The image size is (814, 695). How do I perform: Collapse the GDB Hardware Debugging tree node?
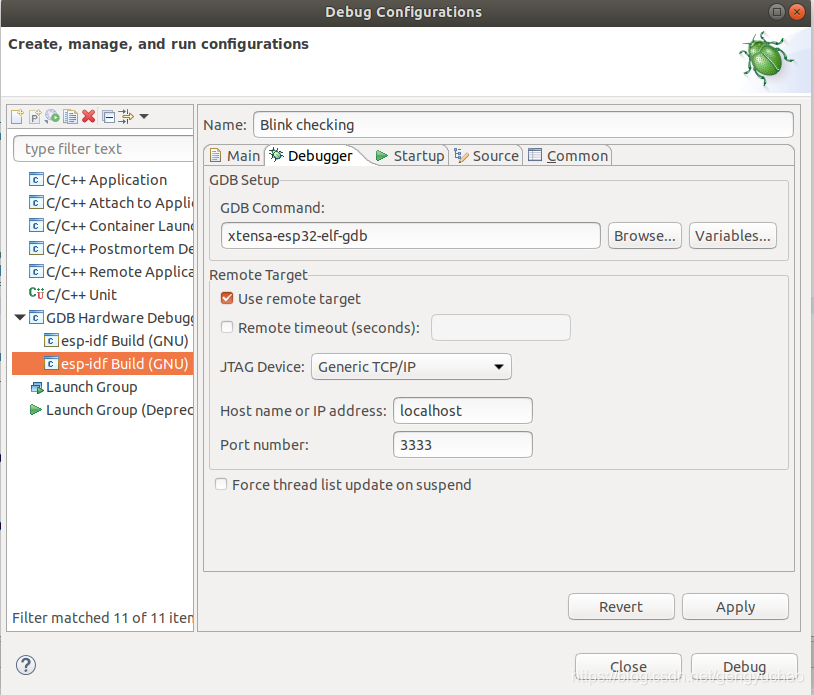20,317
